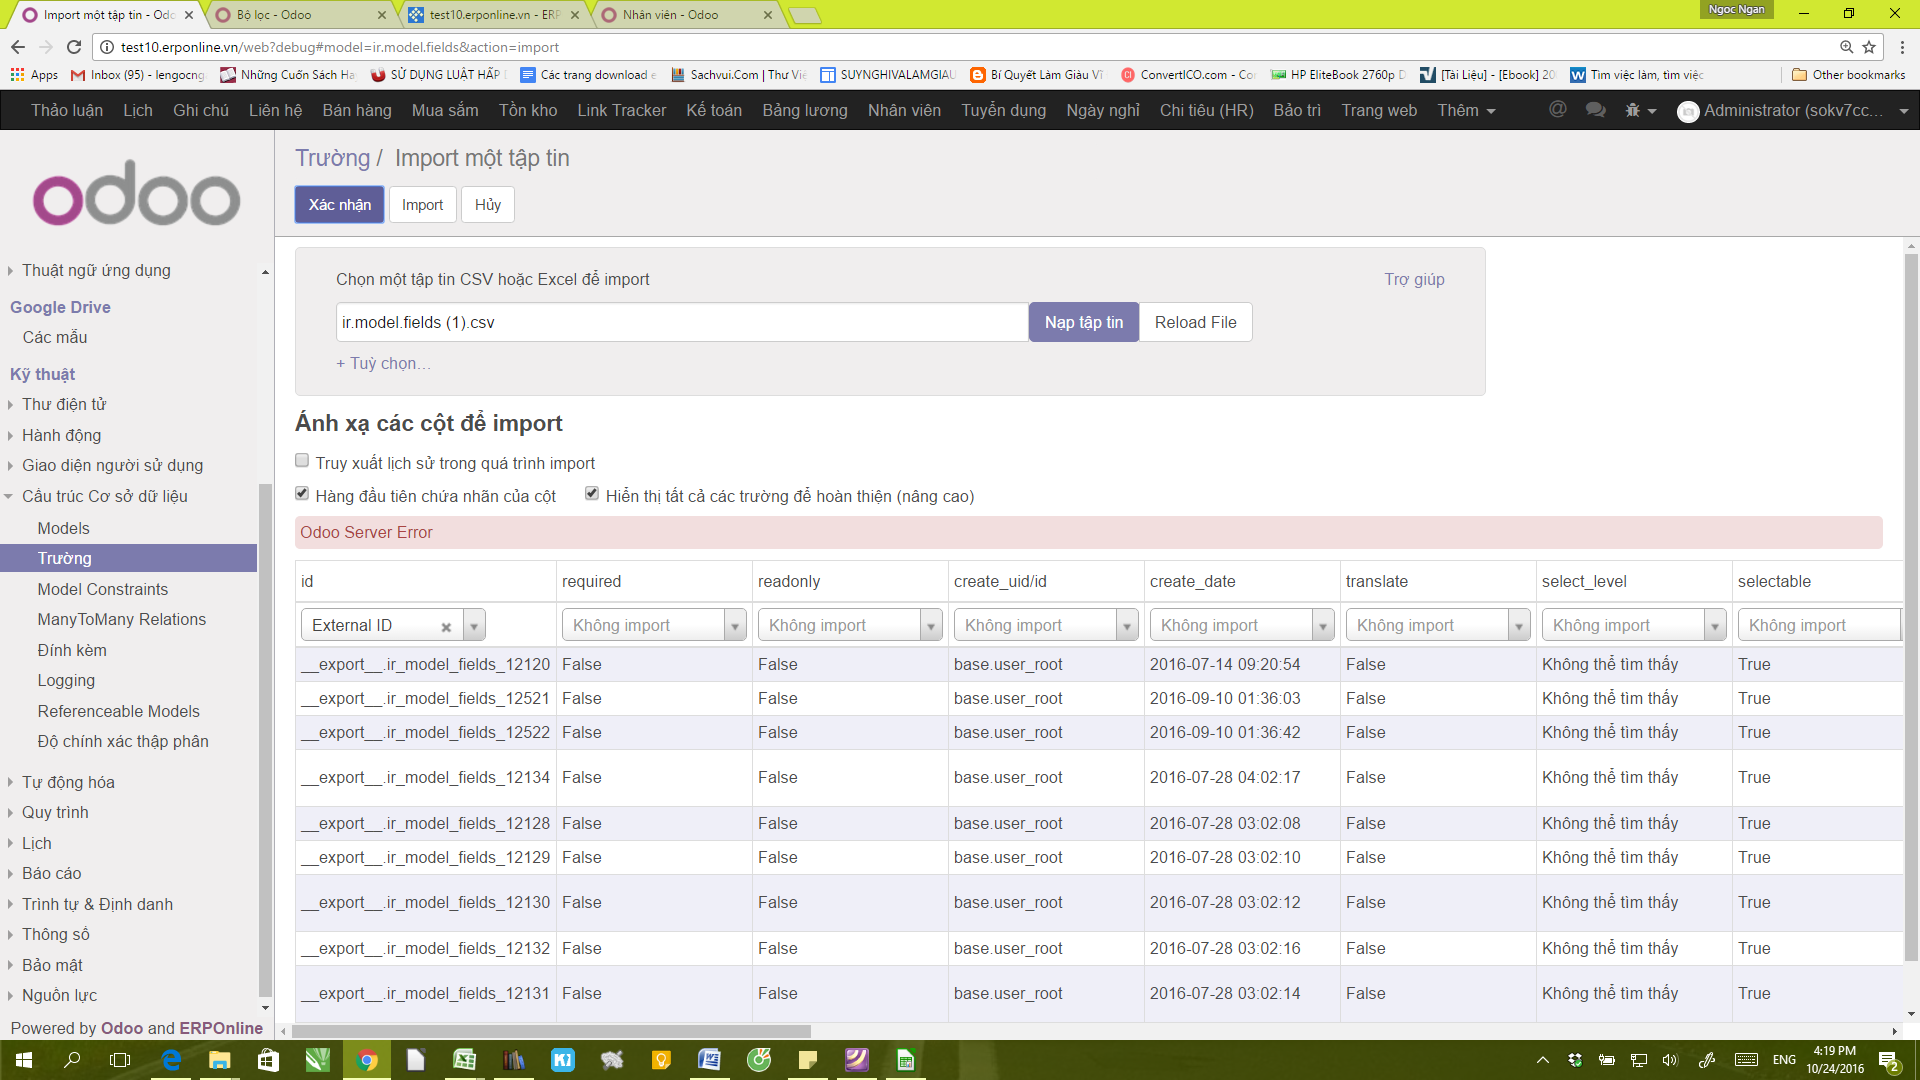Open File Explorer from taskbar
This screenshot has height=1080, width=1920.
tap(220, 1060)
